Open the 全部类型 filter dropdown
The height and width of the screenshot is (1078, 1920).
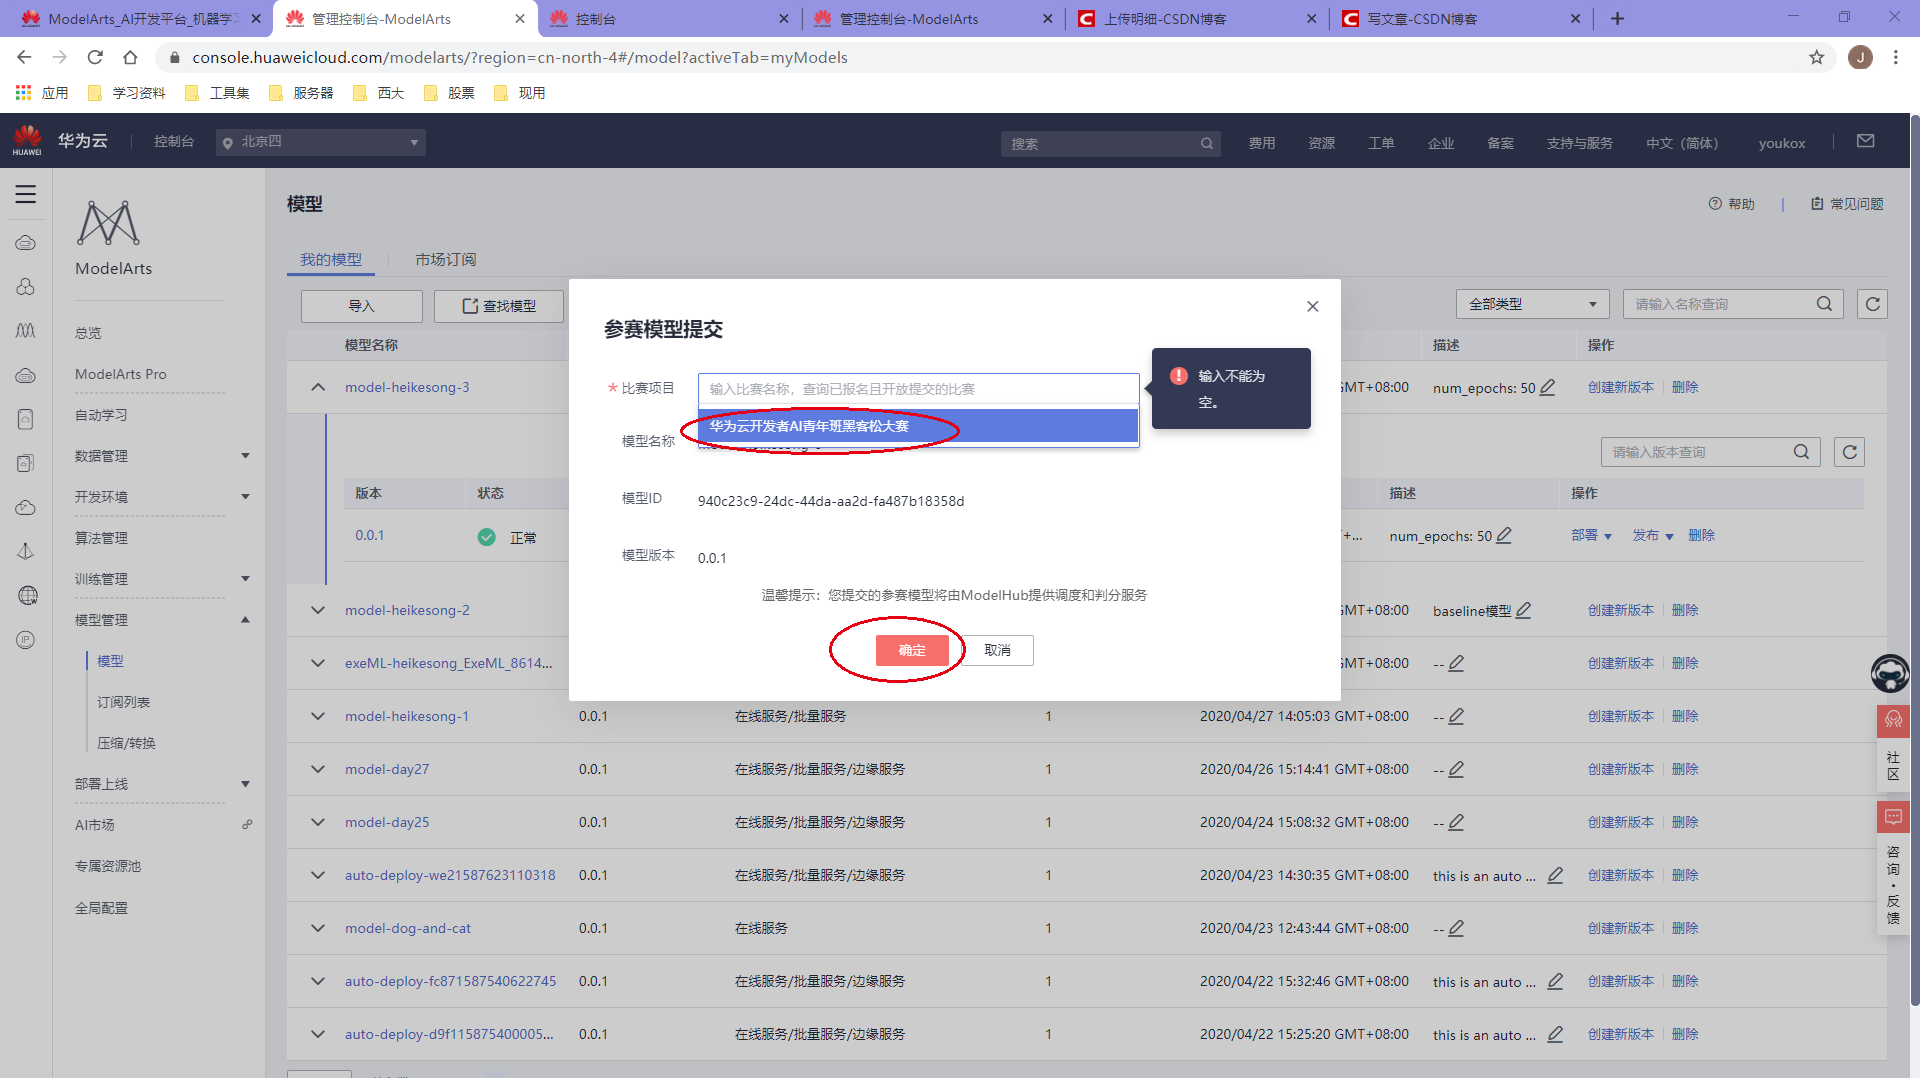1532,304
